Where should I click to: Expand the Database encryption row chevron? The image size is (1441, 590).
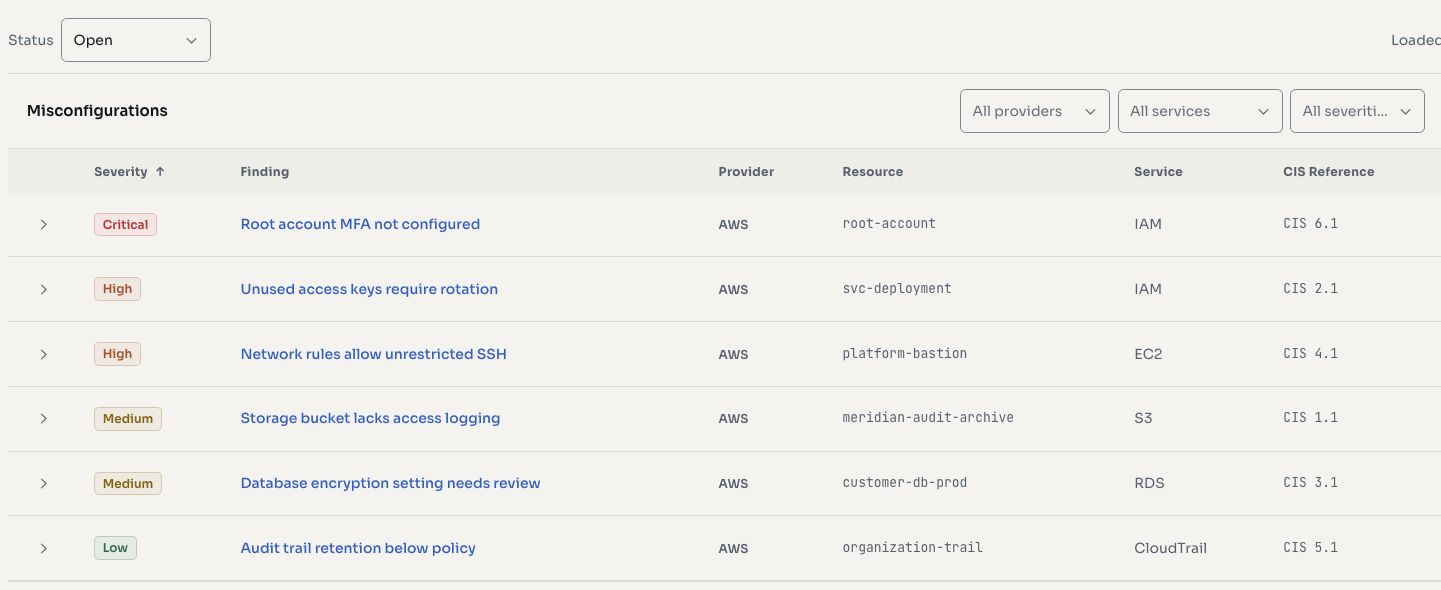click(43, 483)
